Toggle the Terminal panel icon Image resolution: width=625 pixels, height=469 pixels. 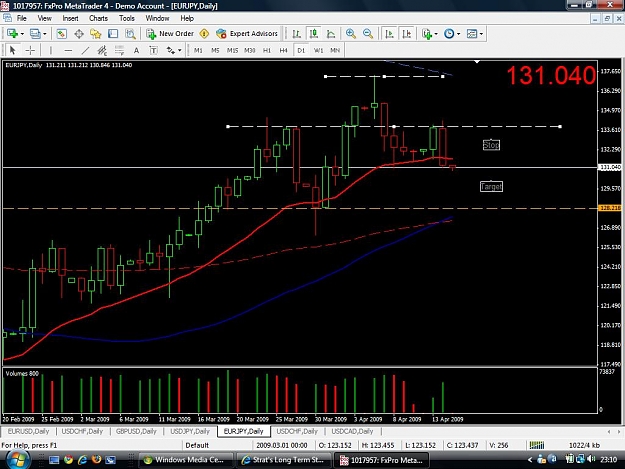tap(113, 34)
